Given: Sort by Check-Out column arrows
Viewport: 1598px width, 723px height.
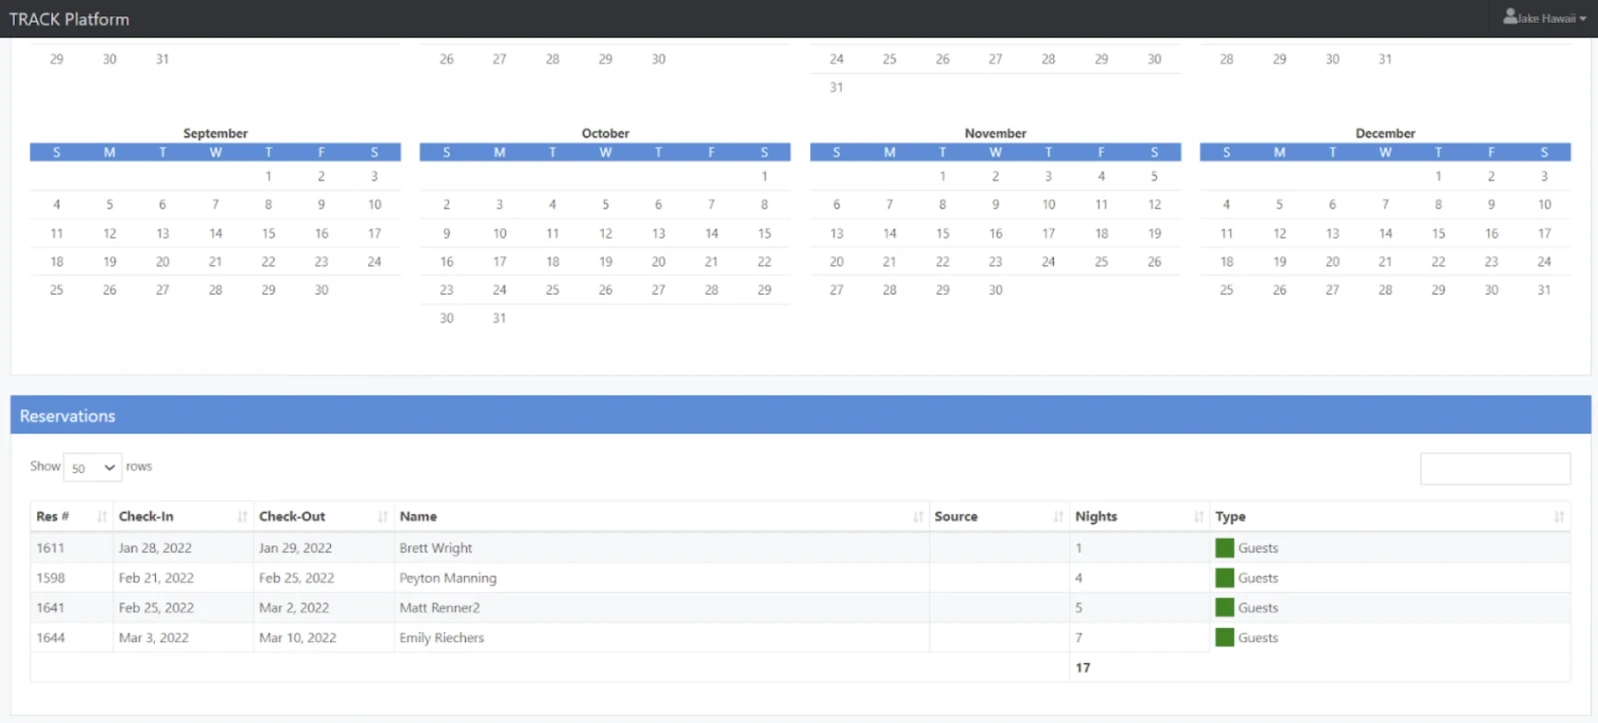Looking at the screenshot, I should [382, 517].
